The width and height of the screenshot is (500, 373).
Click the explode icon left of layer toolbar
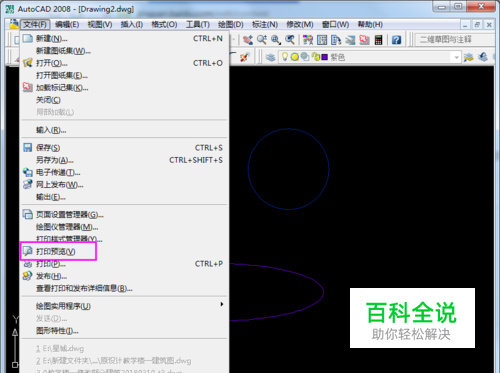(x=244, y=57)
